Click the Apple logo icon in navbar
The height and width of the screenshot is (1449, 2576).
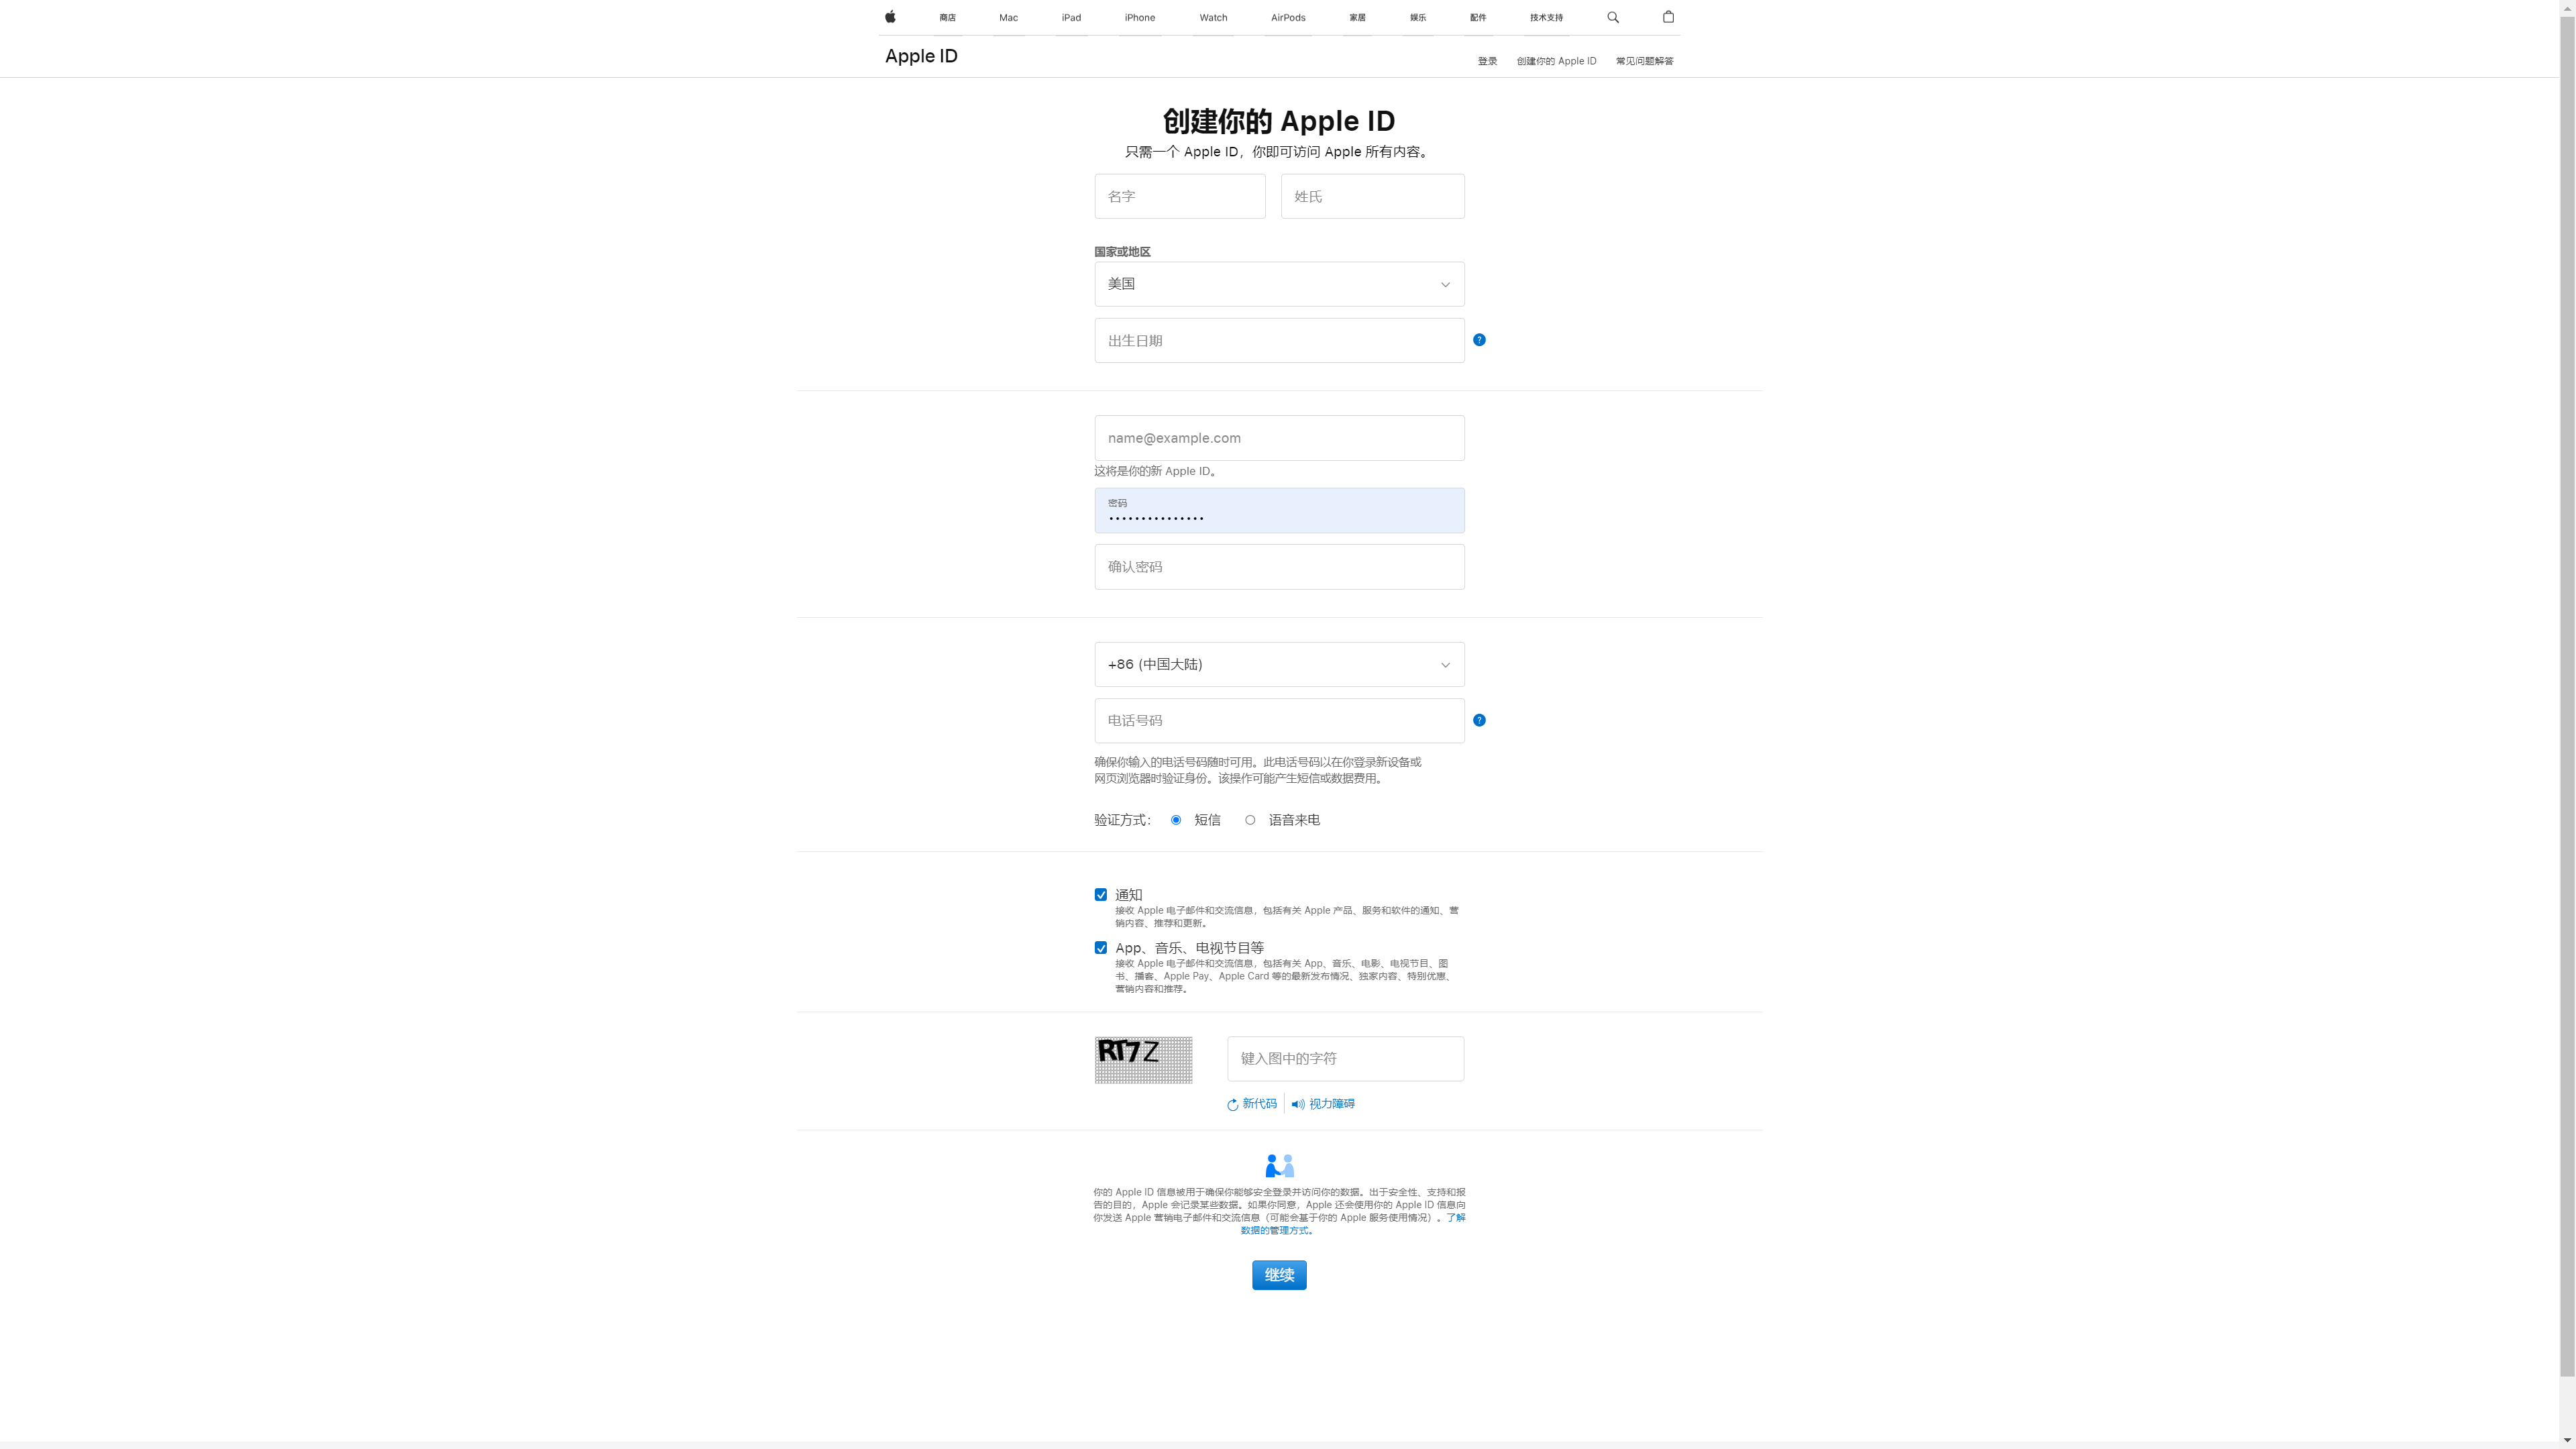pyautogui.click(x=890, y=16)
